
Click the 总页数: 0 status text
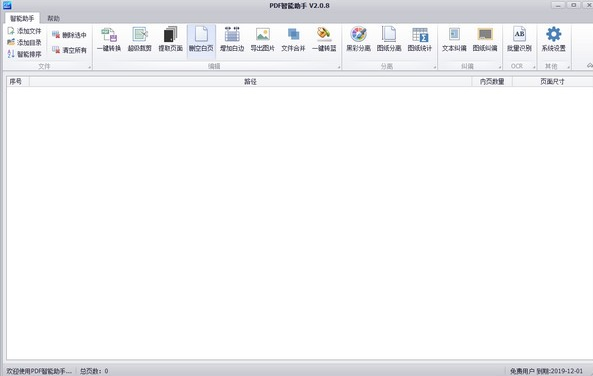point(94,371)
